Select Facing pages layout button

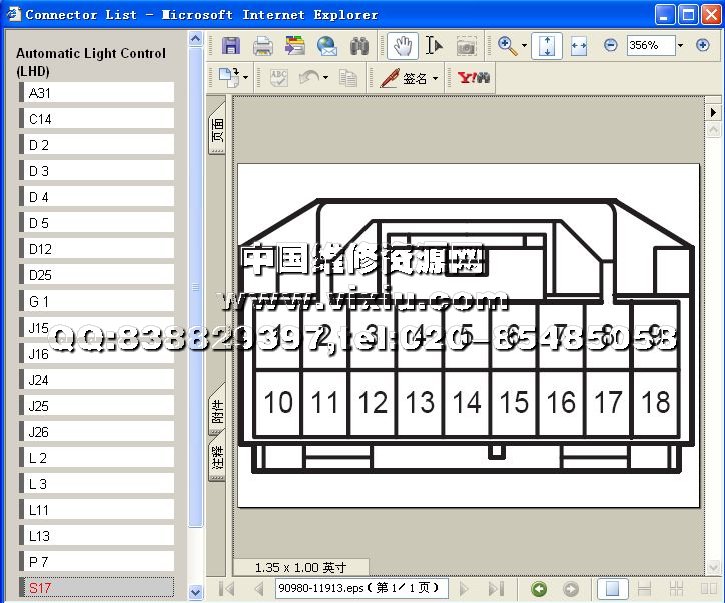708,589
